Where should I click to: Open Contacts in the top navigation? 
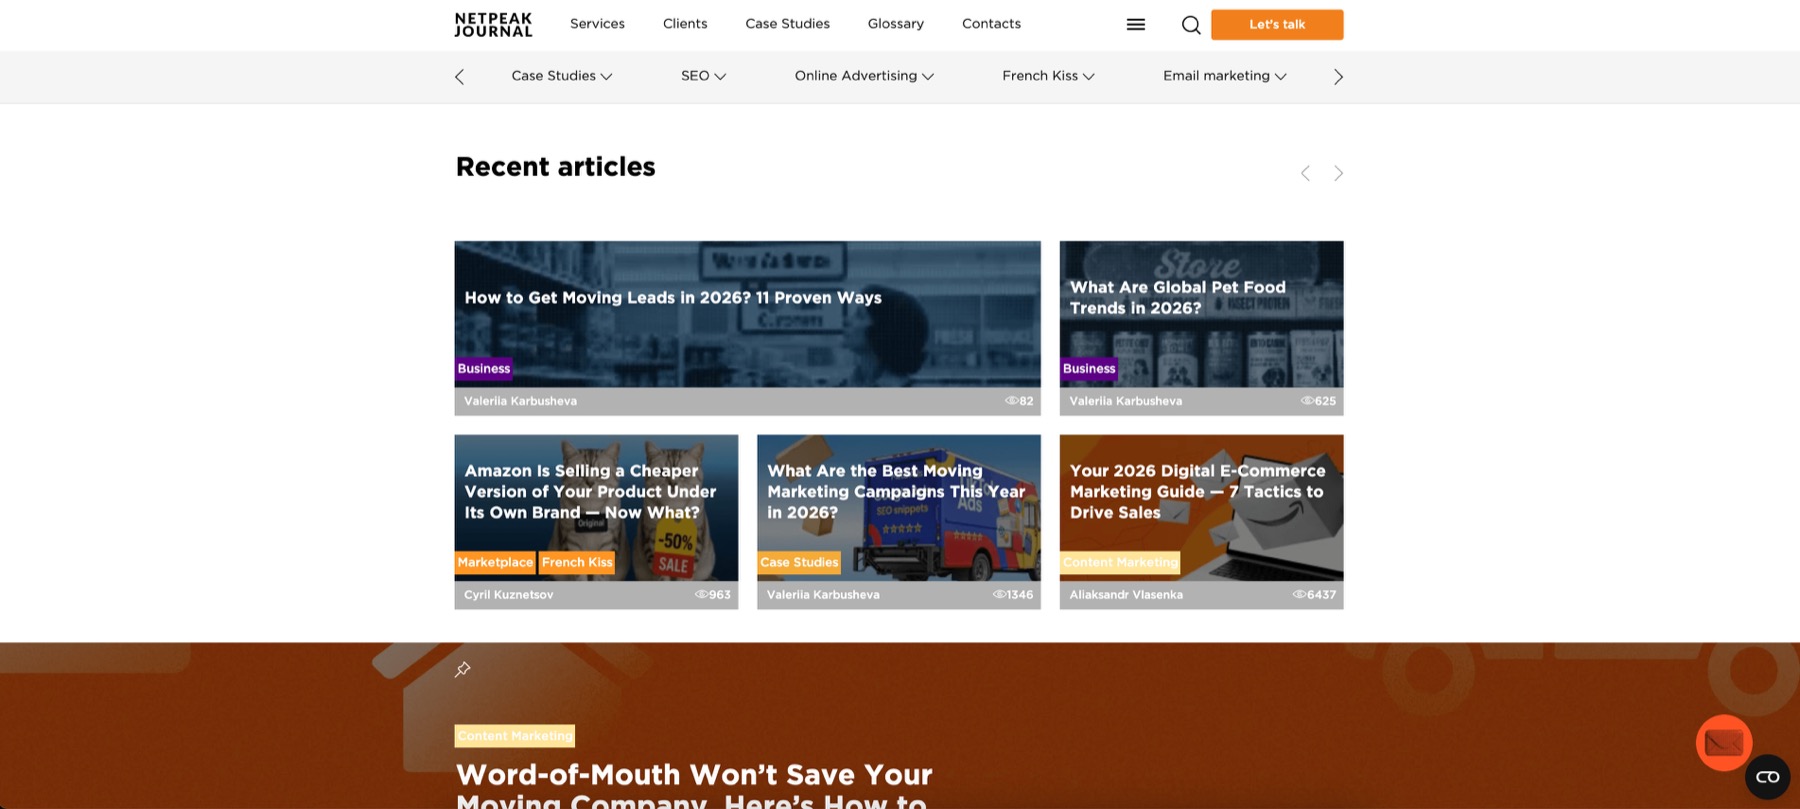(x=991, y=24)
